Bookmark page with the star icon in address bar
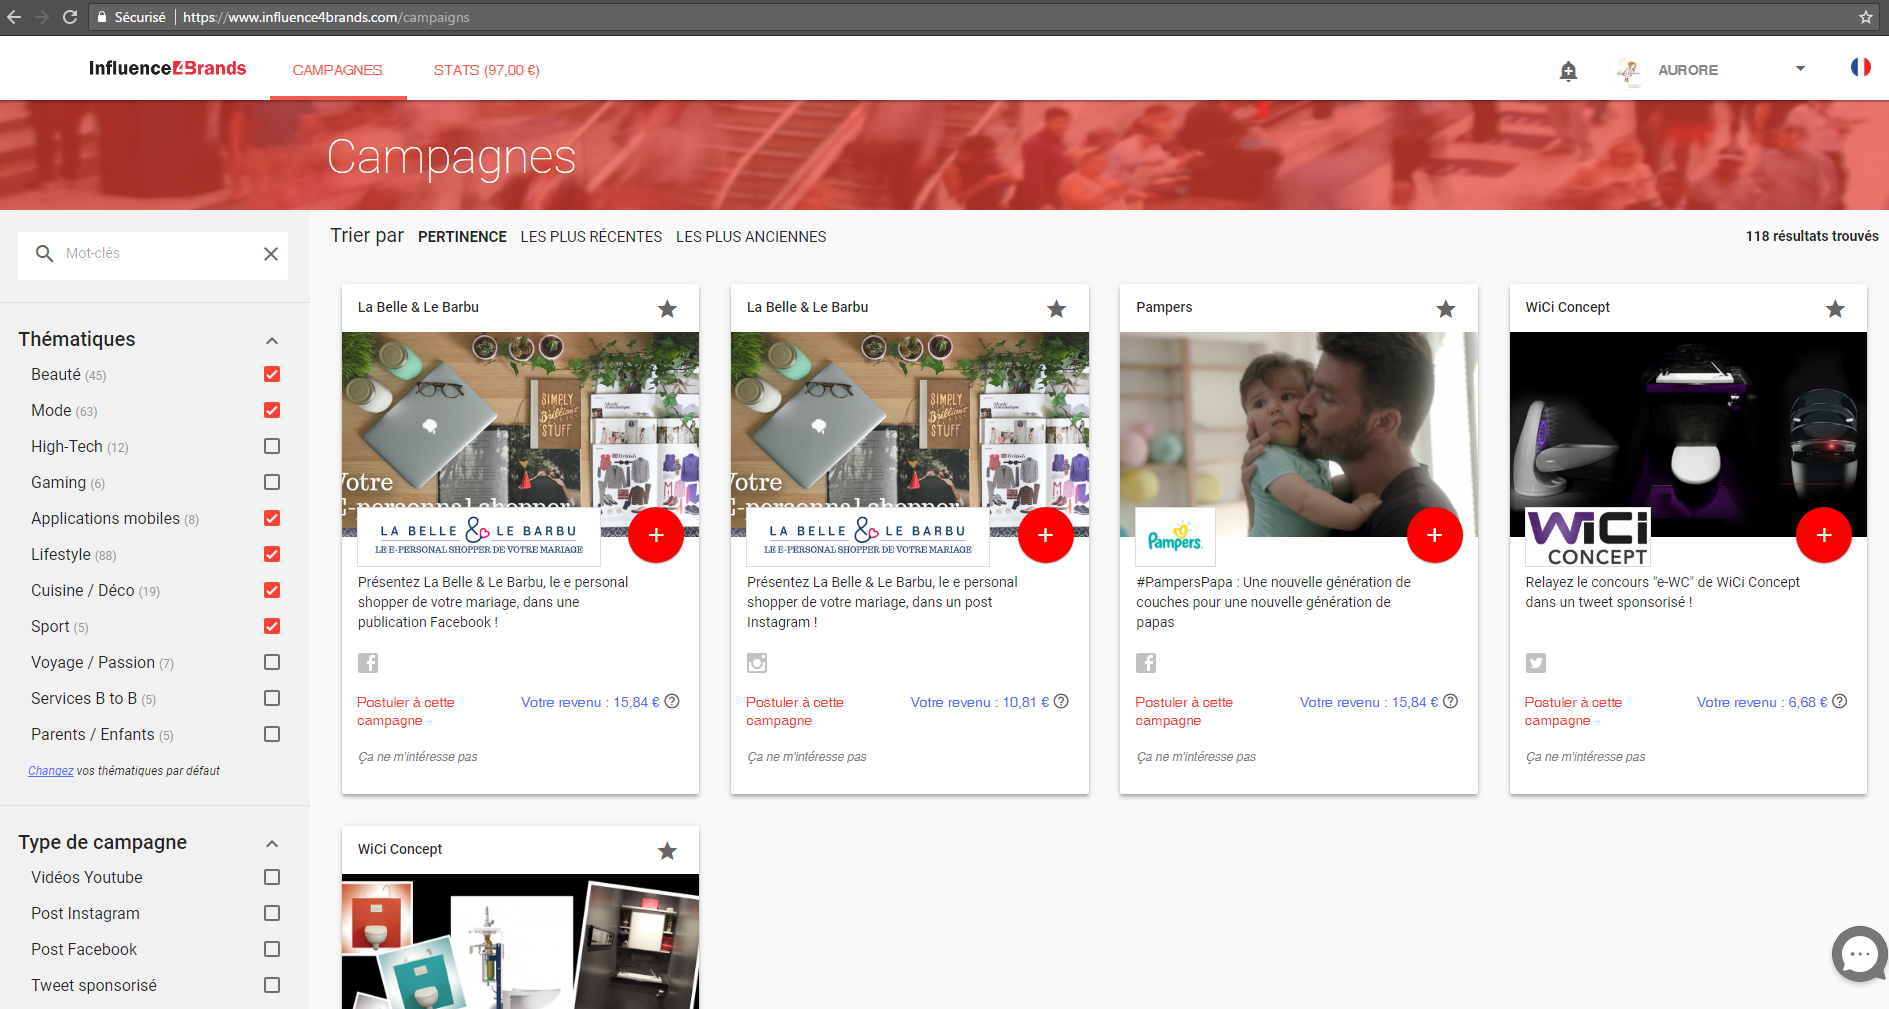 pos(1866,17)
